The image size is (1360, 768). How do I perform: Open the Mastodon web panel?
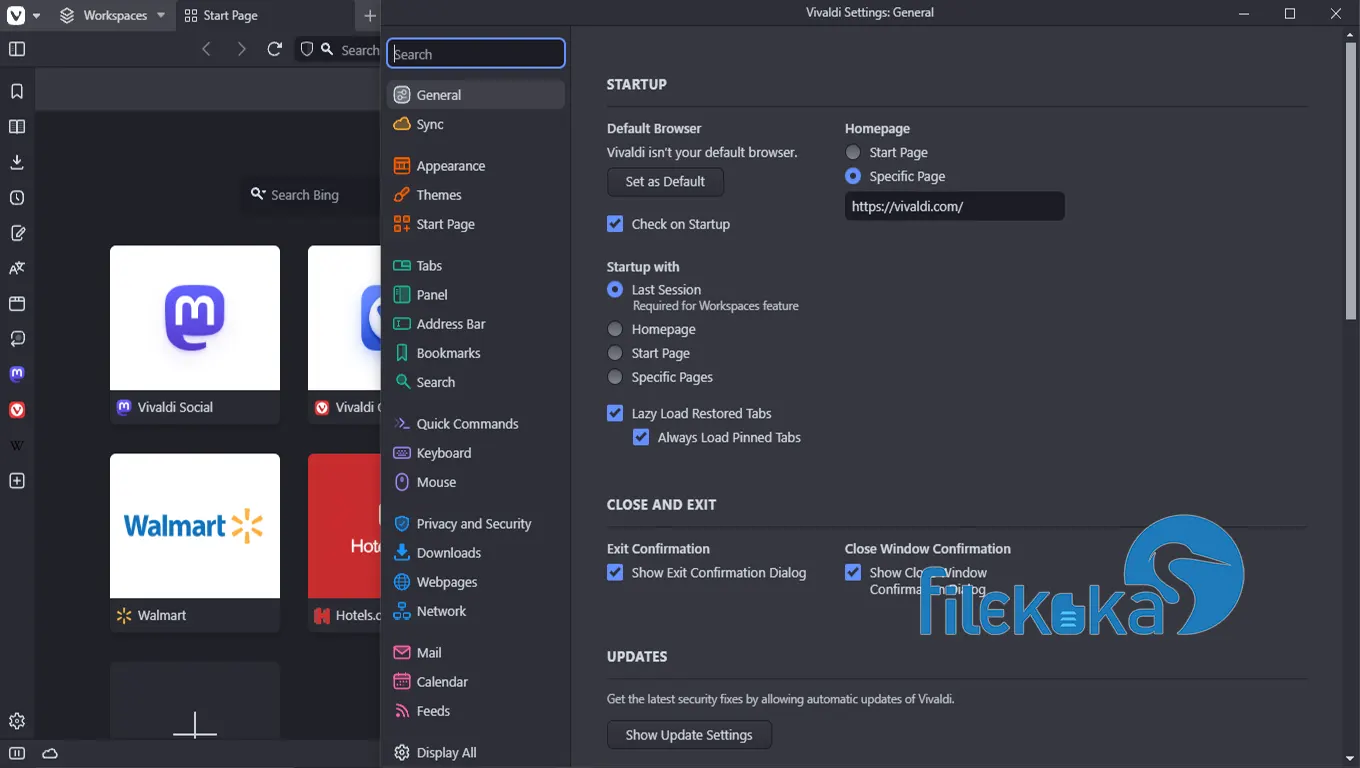tap(17, 374)
